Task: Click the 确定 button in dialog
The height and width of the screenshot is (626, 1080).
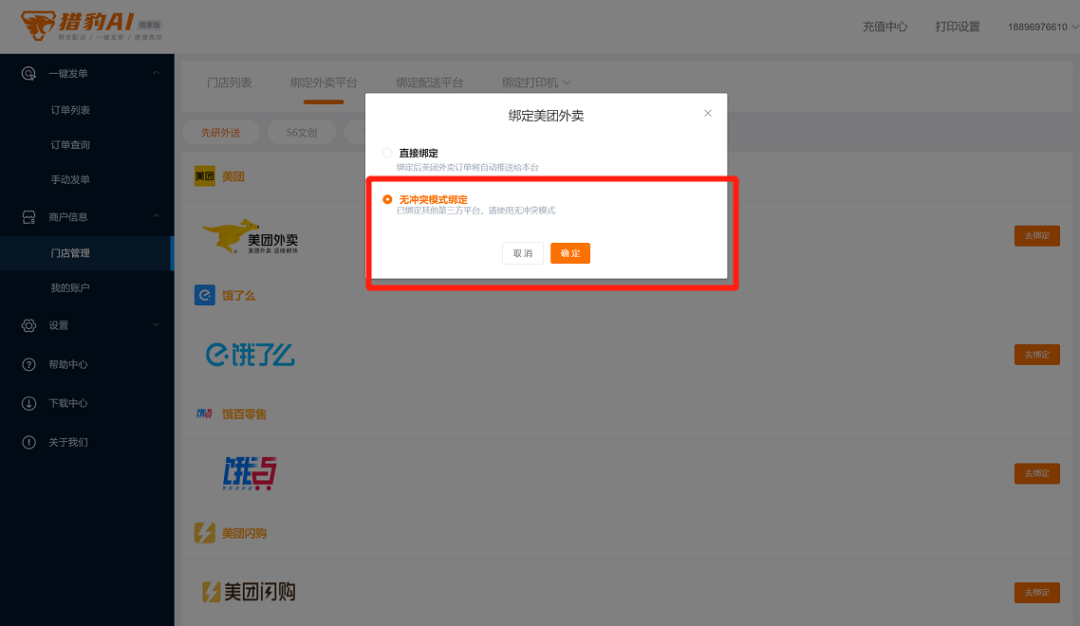Action: 570,253
